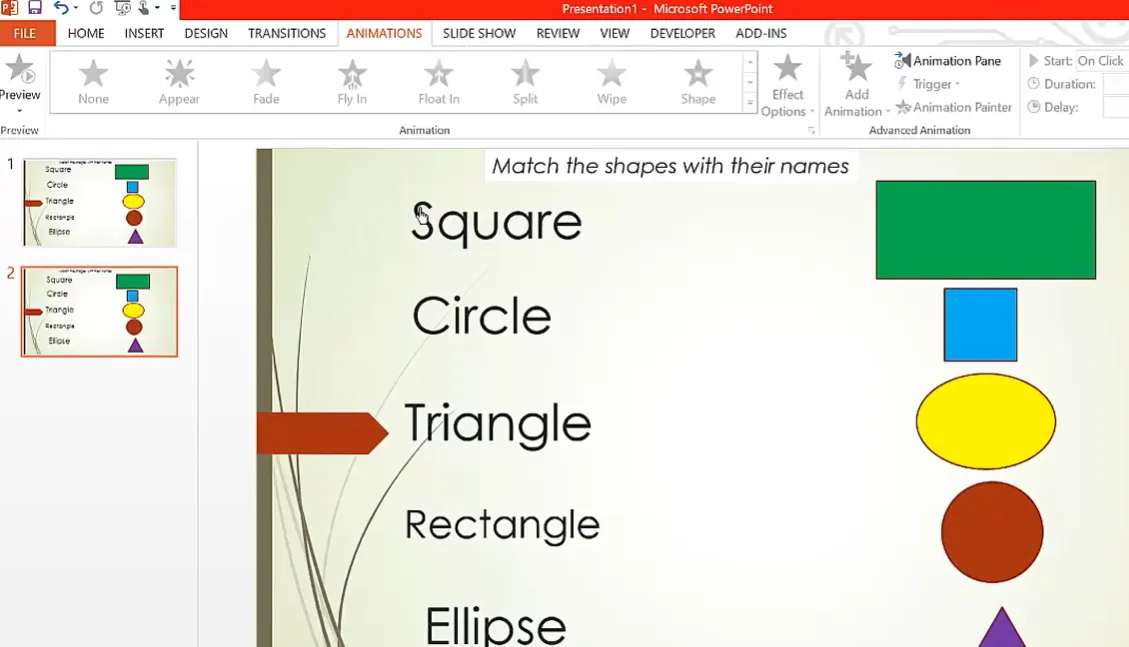The height and width of the screenshot is (647, 1129).
Task: Open the Effect Options dropdown
Action: click(x=788, y=86)
